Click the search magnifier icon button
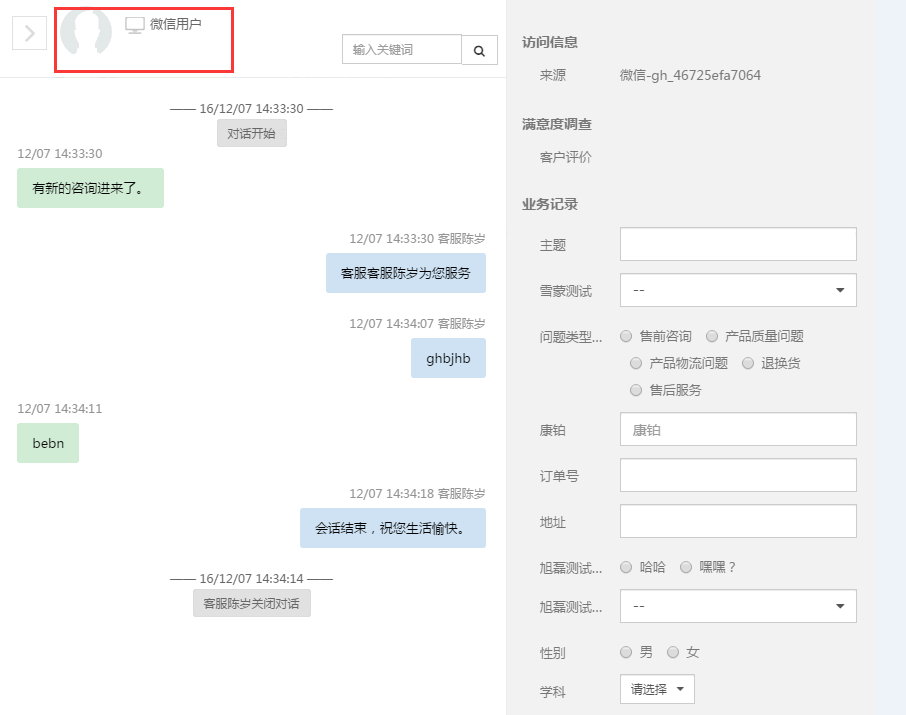The image size is (906, 715). [479, 50]
